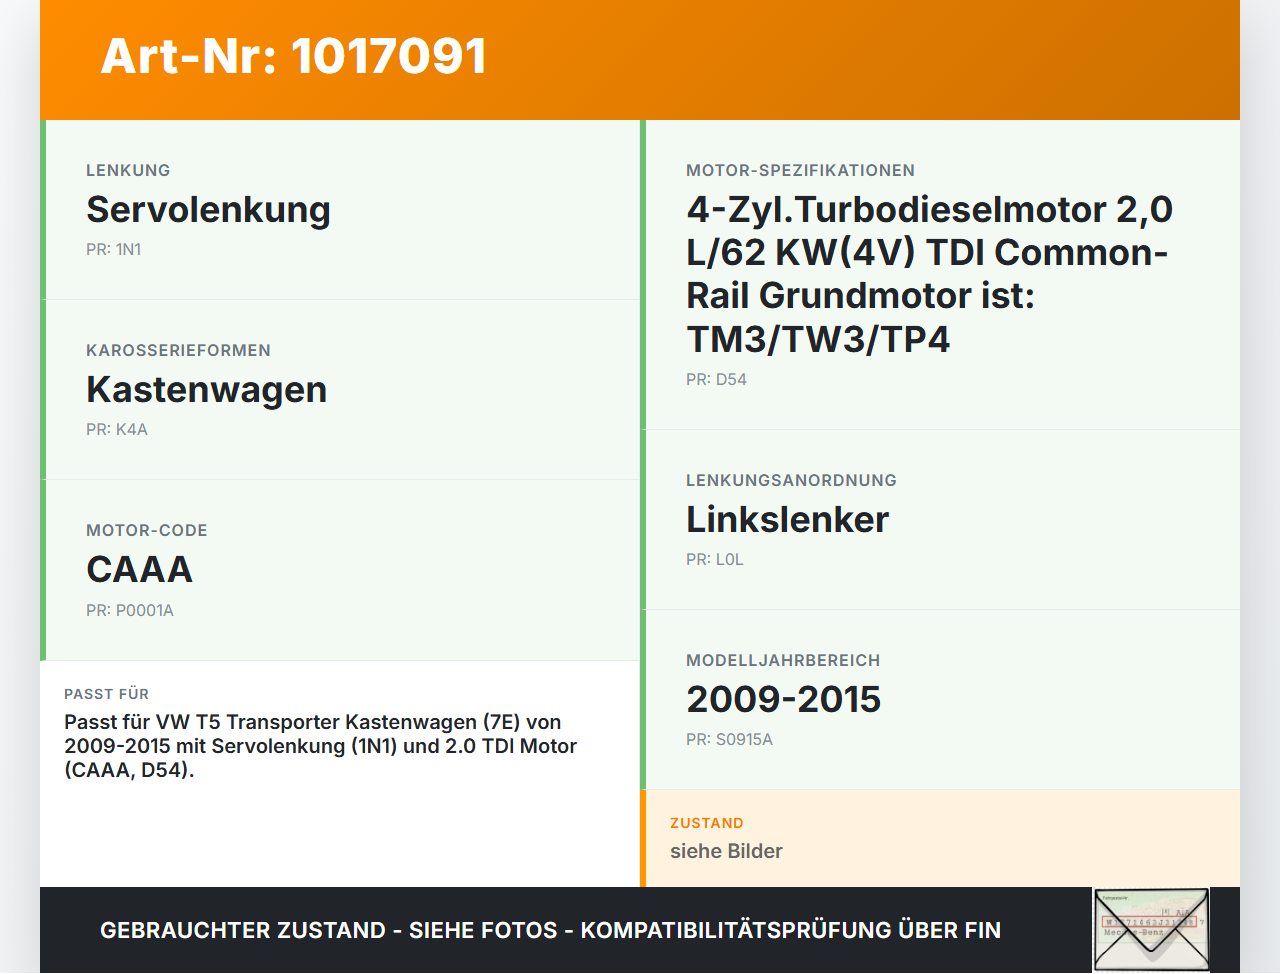
Task: Click the Zustand siehe Bilder card
Action: 940,838
